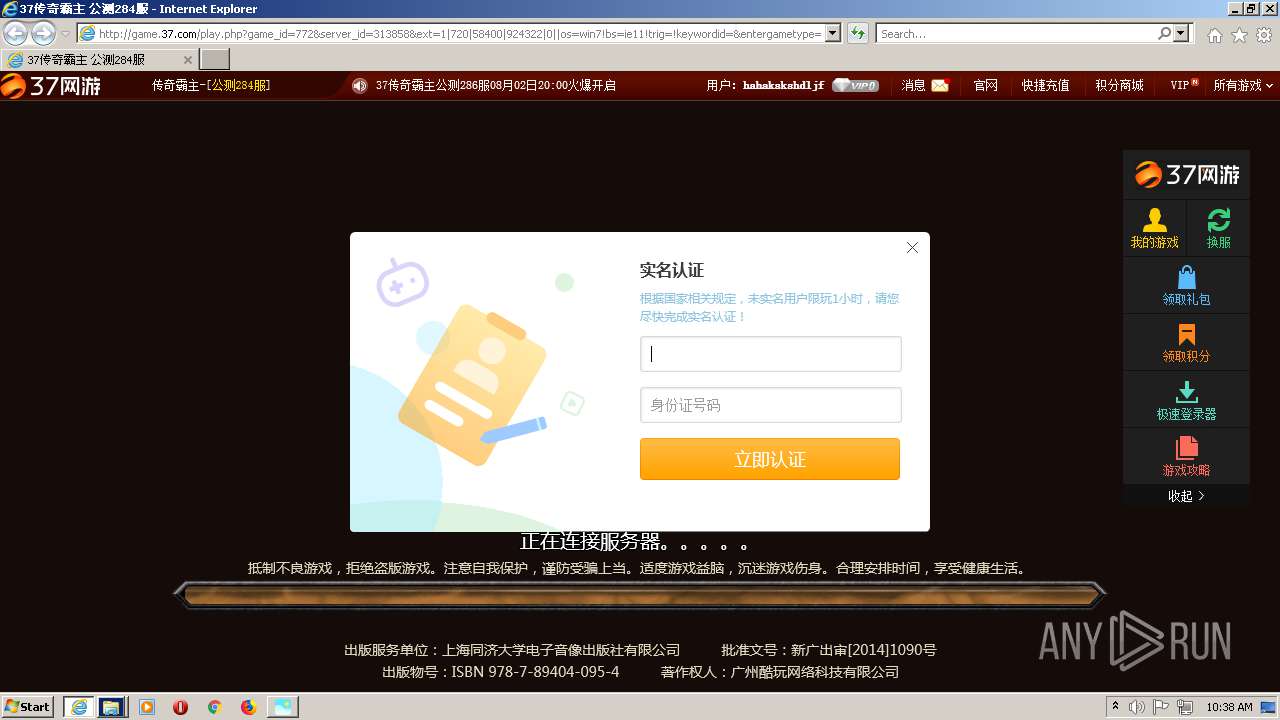Screen dimensions: 1280x720
Task: Open the 官网 official site link
Action: click(x=985, y=86)
